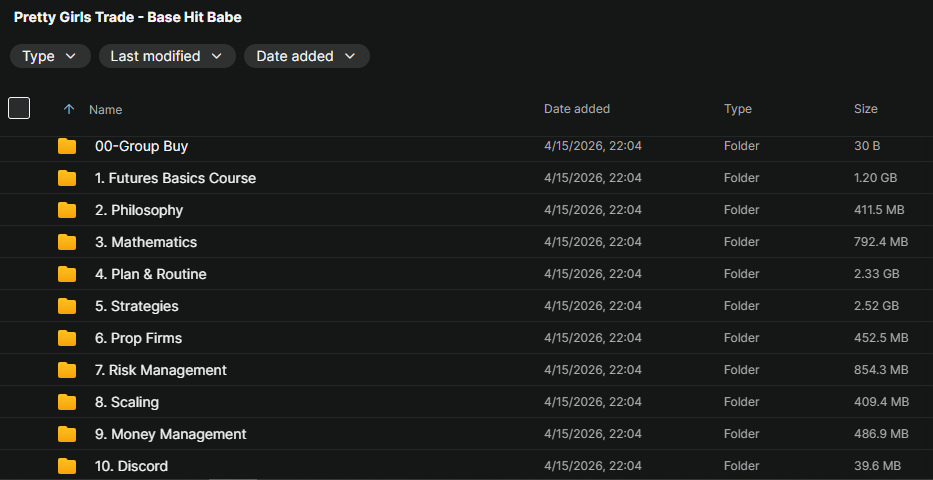Expand the Last modified filter
The height and width of the screenshot is (480, 933).
pos(167,56)
